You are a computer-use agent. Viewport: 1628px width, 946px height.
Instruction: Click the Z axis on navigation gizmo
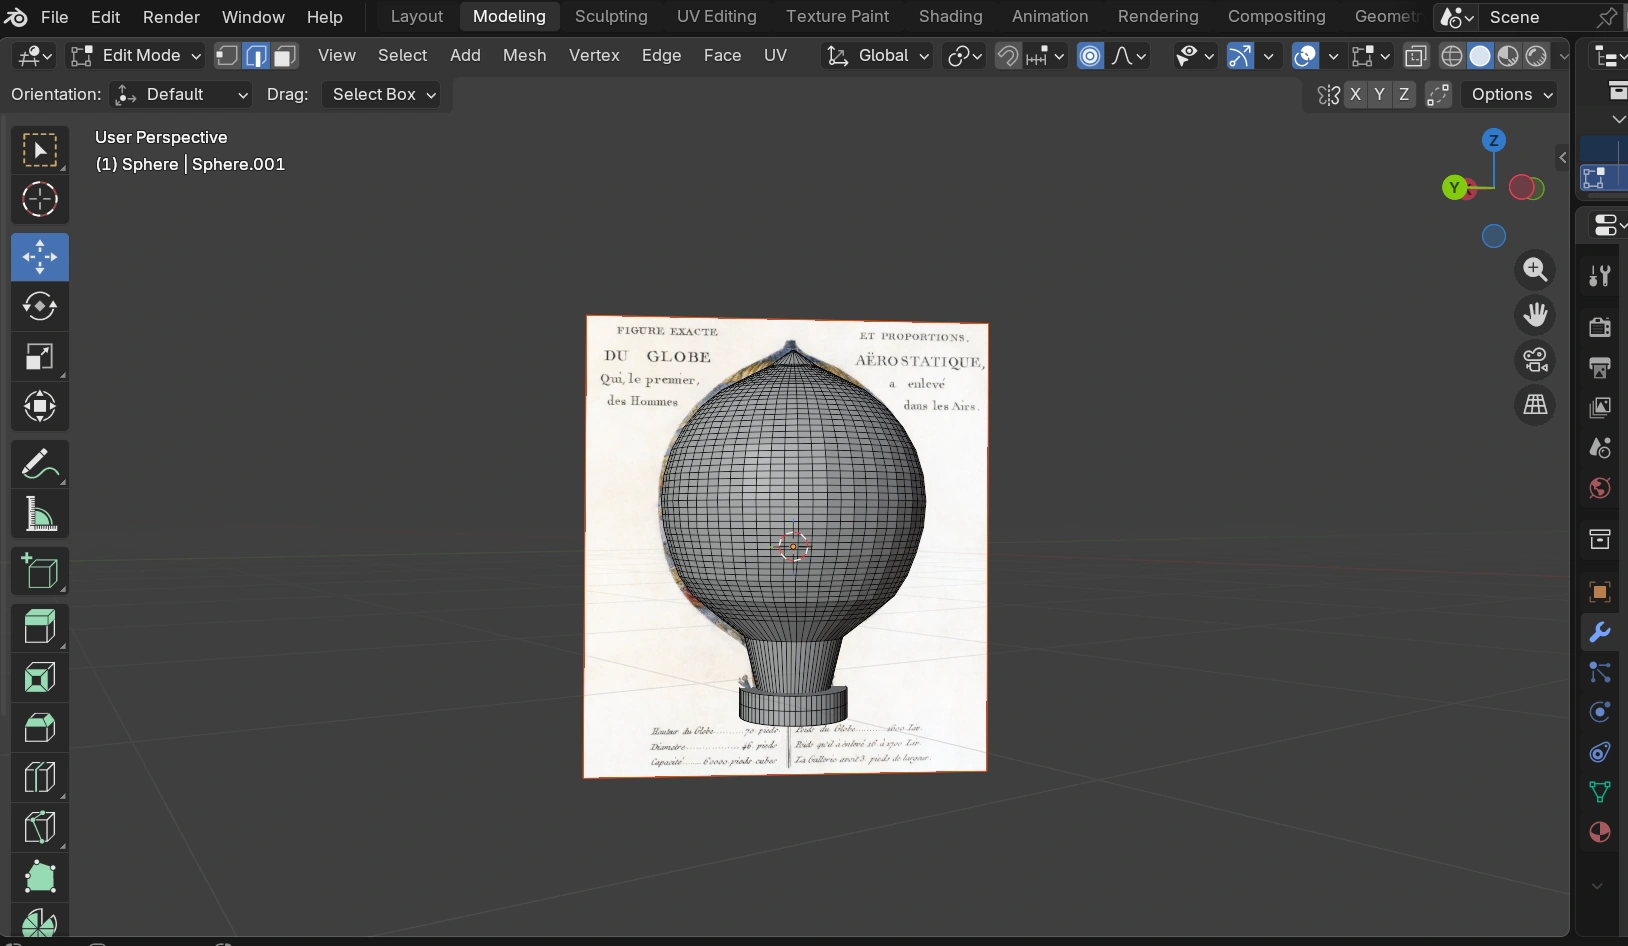click(1493, 140)
